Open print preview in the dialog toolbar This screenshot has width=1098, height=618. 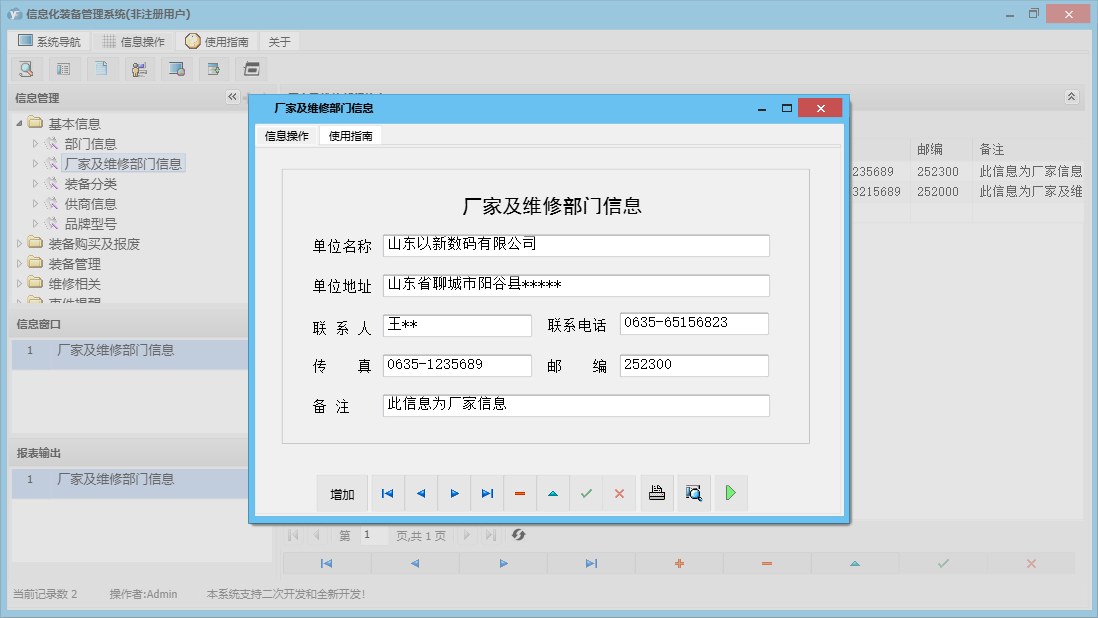693,493
